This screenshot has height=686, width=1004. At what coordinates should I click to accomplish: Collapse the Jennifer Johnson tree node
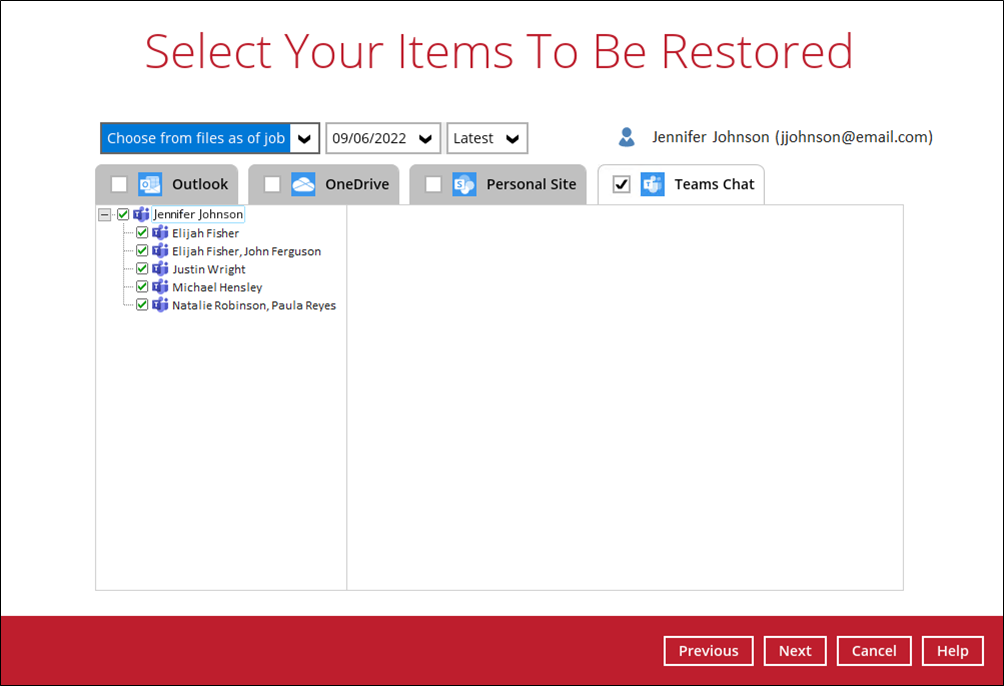click(104, 214)
